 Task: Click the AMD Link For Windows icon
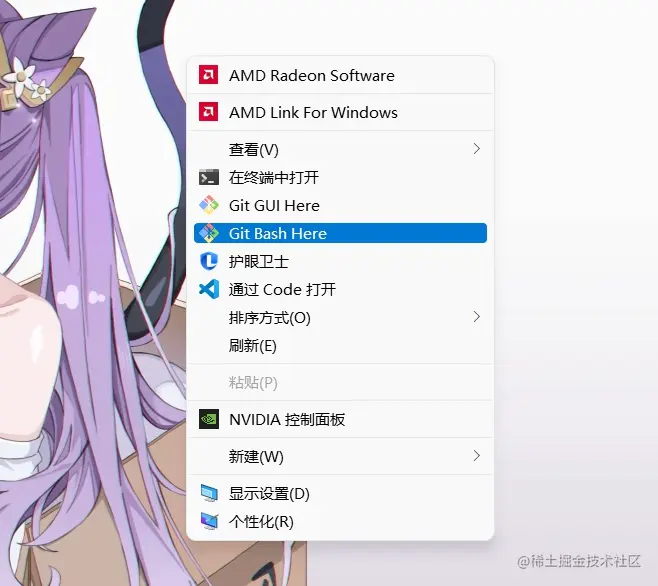209,112
